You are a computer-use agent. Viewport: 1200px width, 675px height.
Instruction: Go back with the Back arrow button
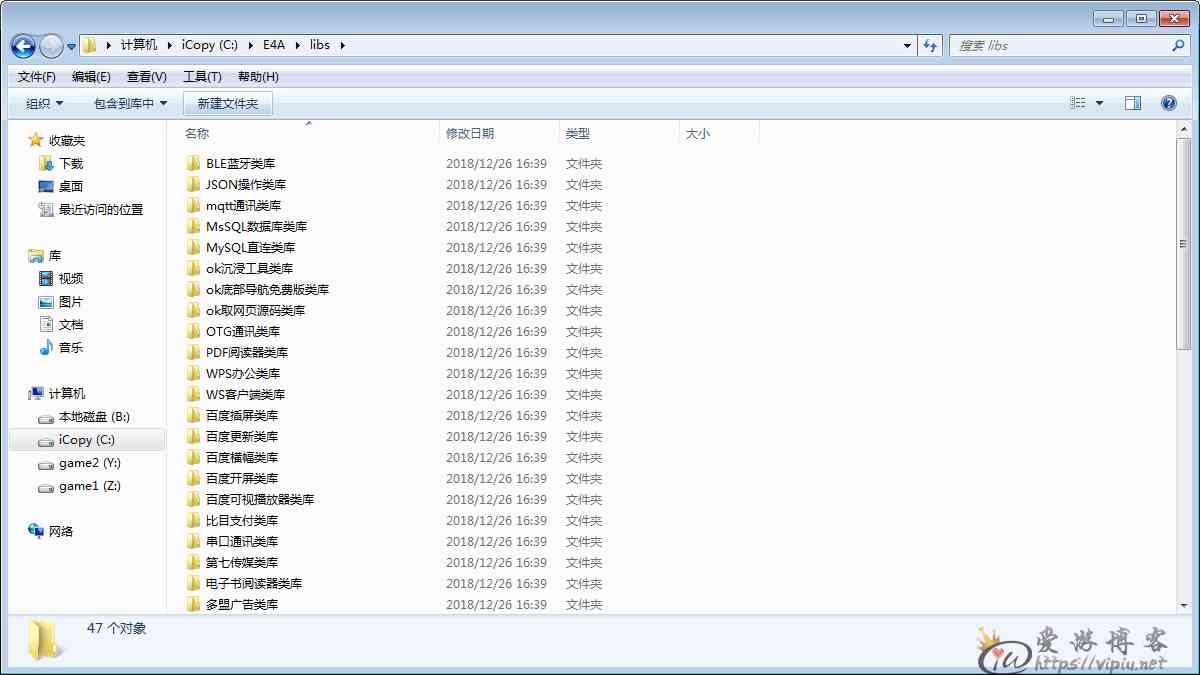[23, 46]
